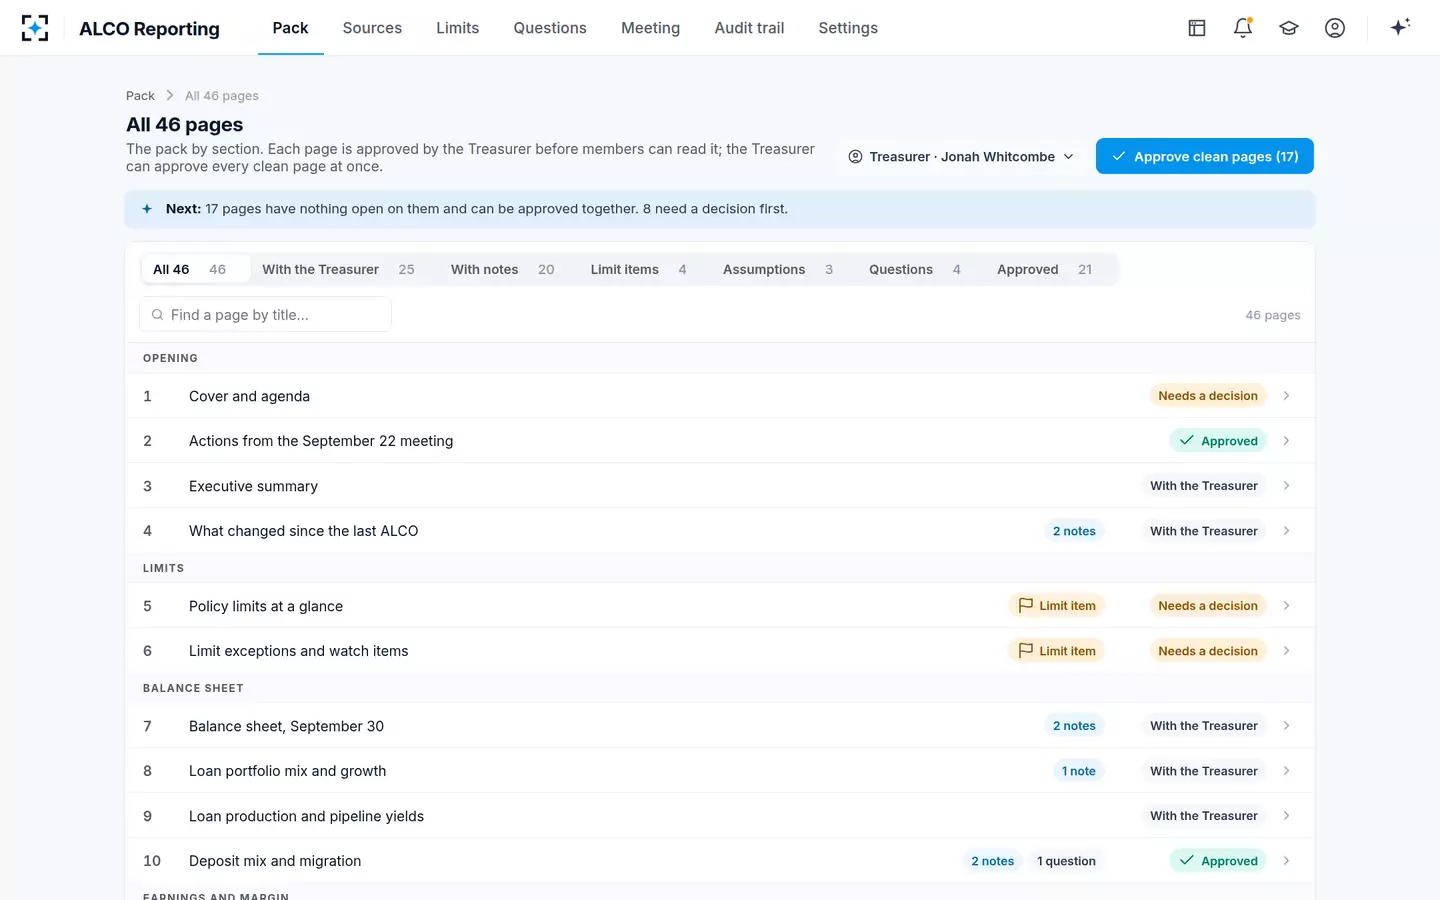1440x900 pixels.
Task: Click Find a page by title field
Action: pyautogui.click(x=265, y=315)
